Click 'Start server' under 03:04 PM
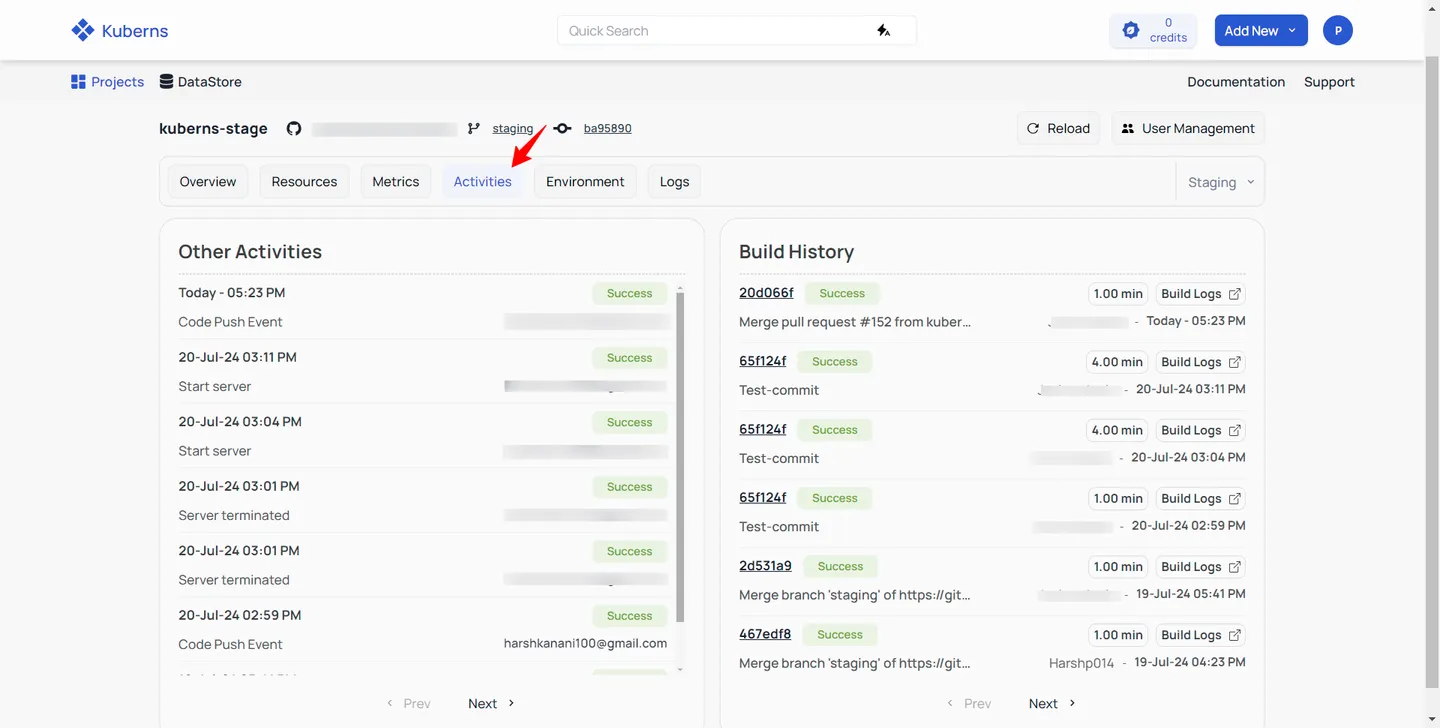The height and width of the screenshot is (728, 1440). [215, 451]
